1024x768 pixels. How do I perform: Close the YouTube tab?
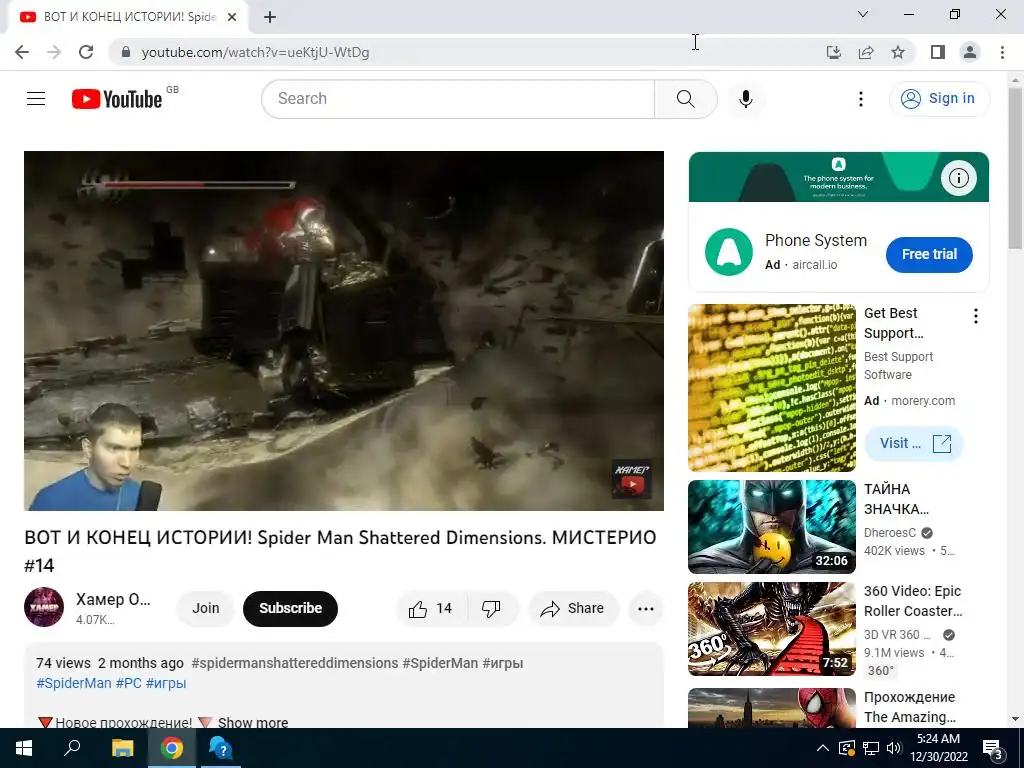pyautogui.click(x=232, y=17)
